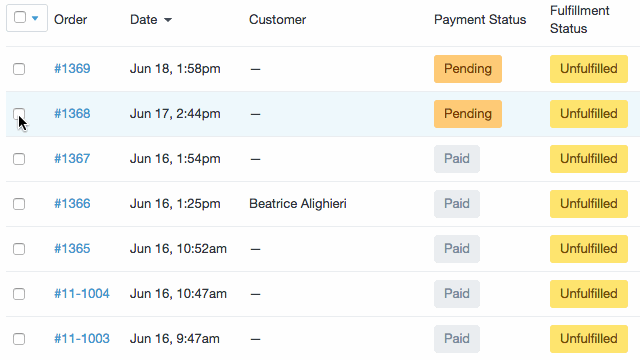Click the Unfulfilled badge for order #1365
Viewport: 640px width, 360px height.
pyautogui.click(x=589, y=249)
